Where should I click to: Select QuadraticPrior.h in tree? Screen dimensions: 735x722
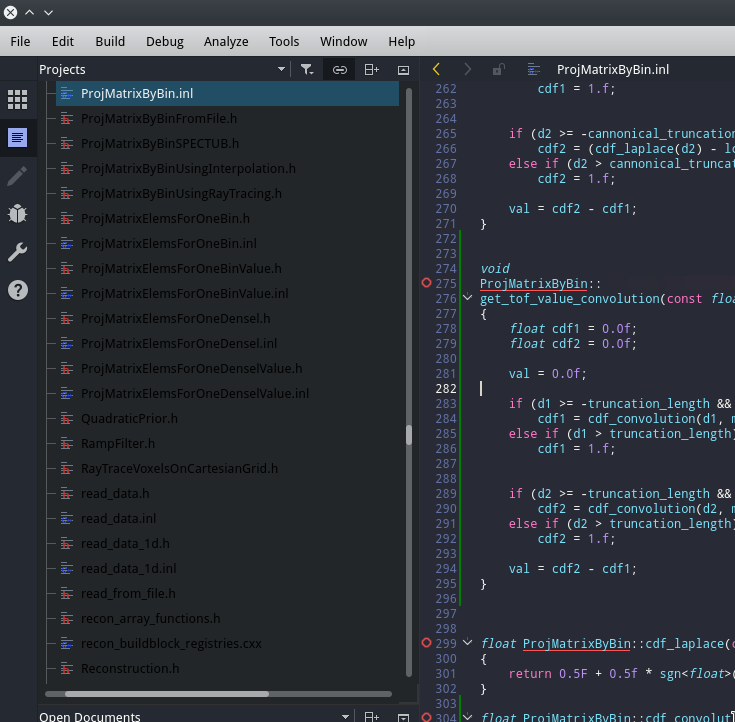click(129, 419)
